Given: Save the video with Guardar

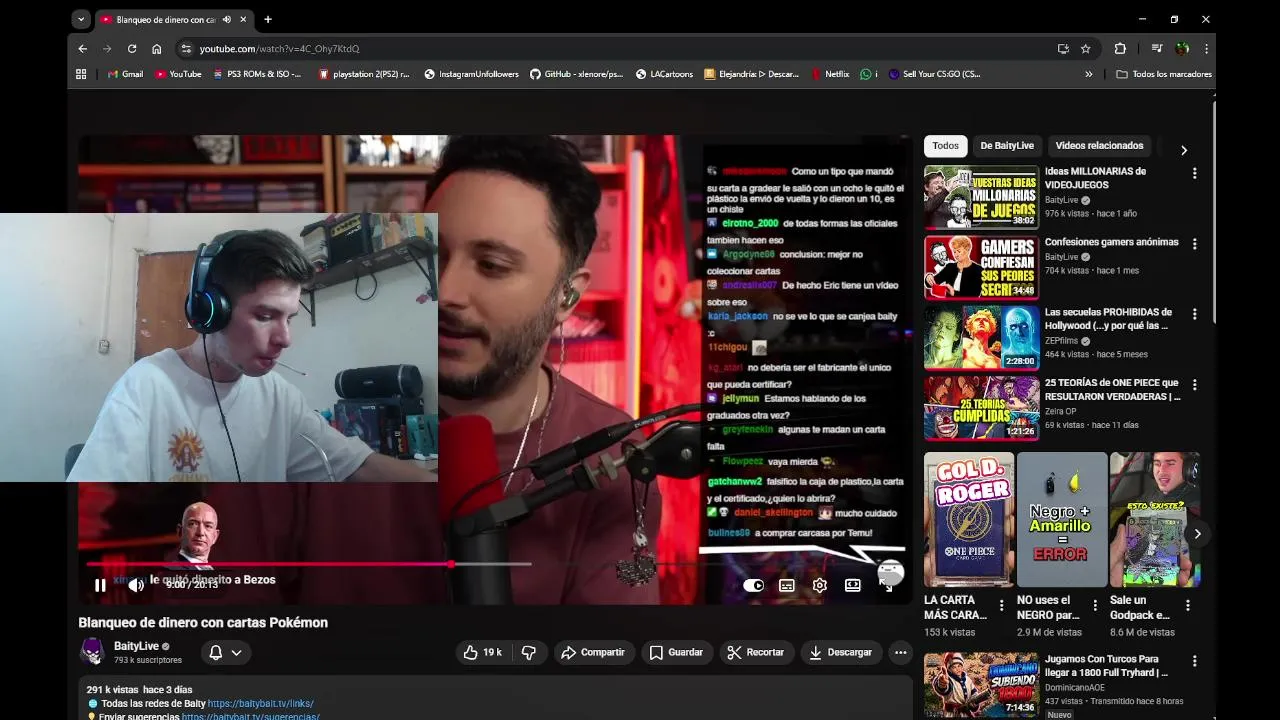Looking at the screenshot, I should (676, 652).
